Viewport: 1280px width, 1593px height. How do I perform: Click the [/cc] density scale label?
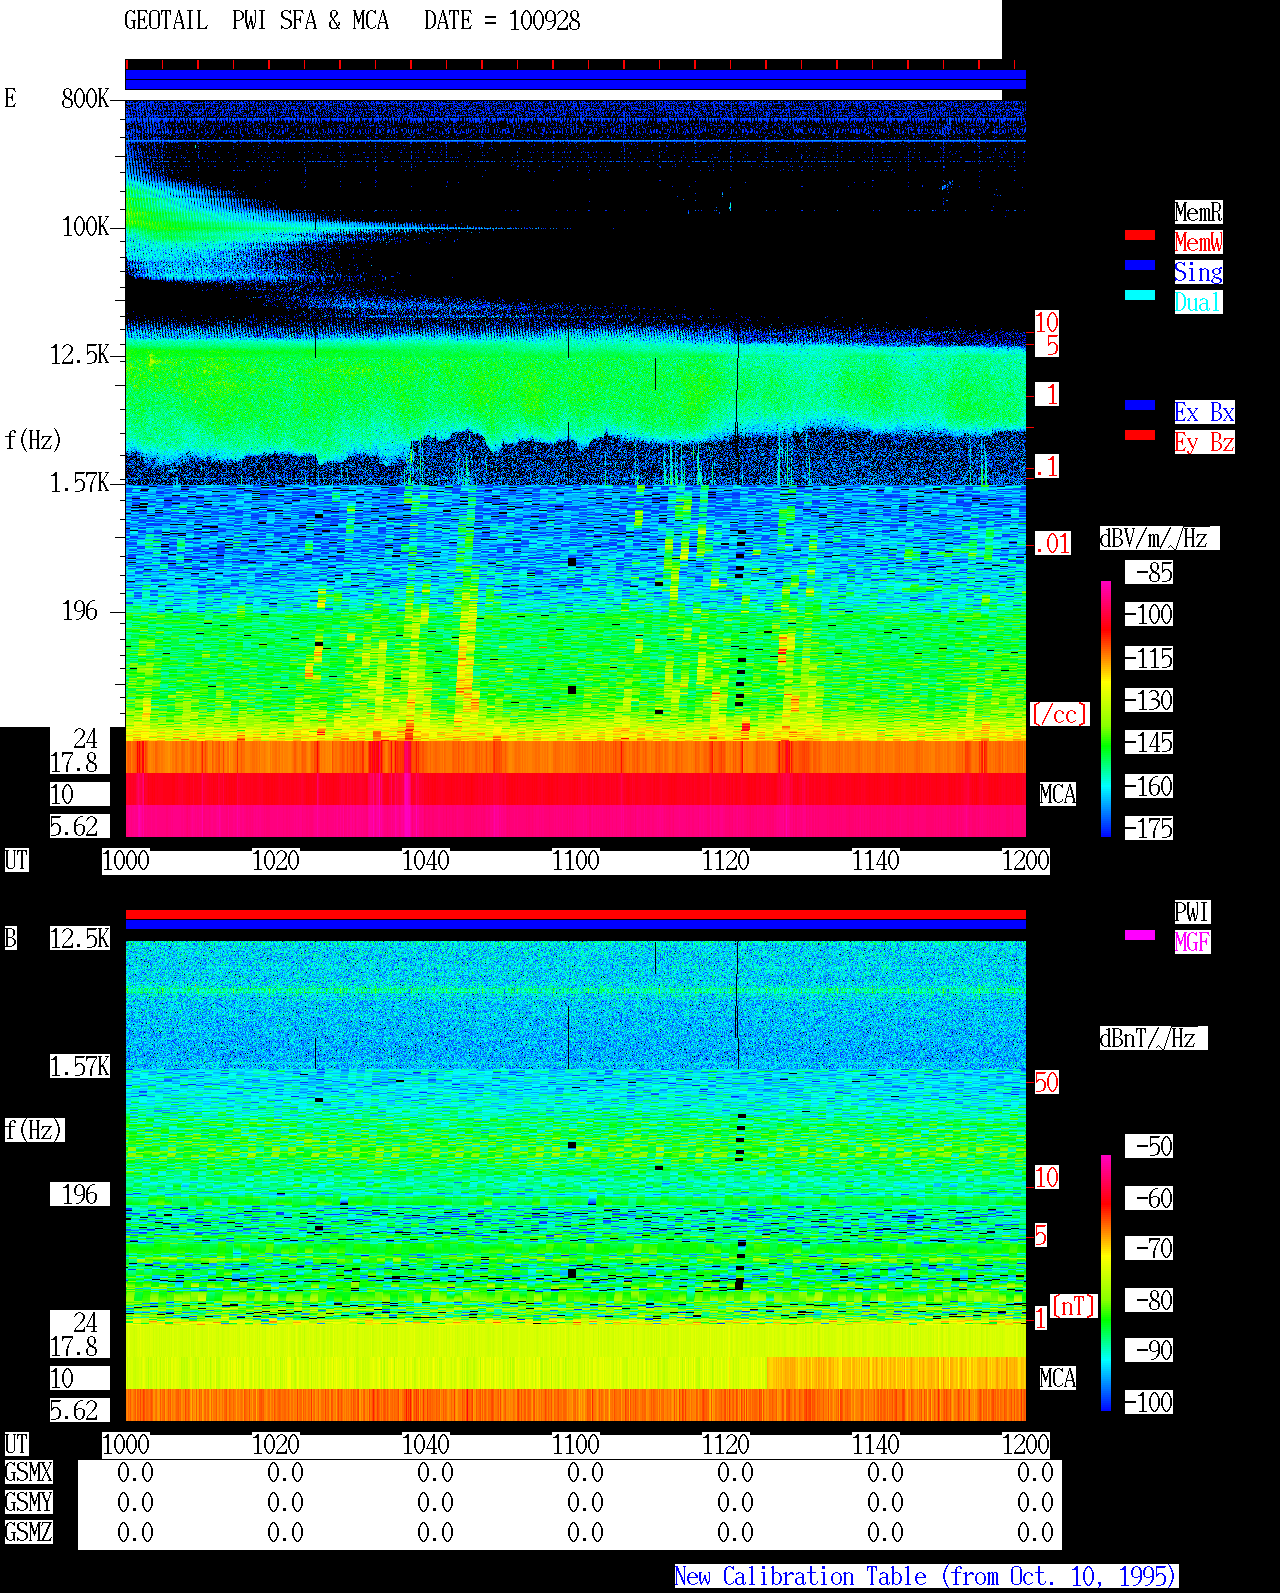(x=1059, y=714)
